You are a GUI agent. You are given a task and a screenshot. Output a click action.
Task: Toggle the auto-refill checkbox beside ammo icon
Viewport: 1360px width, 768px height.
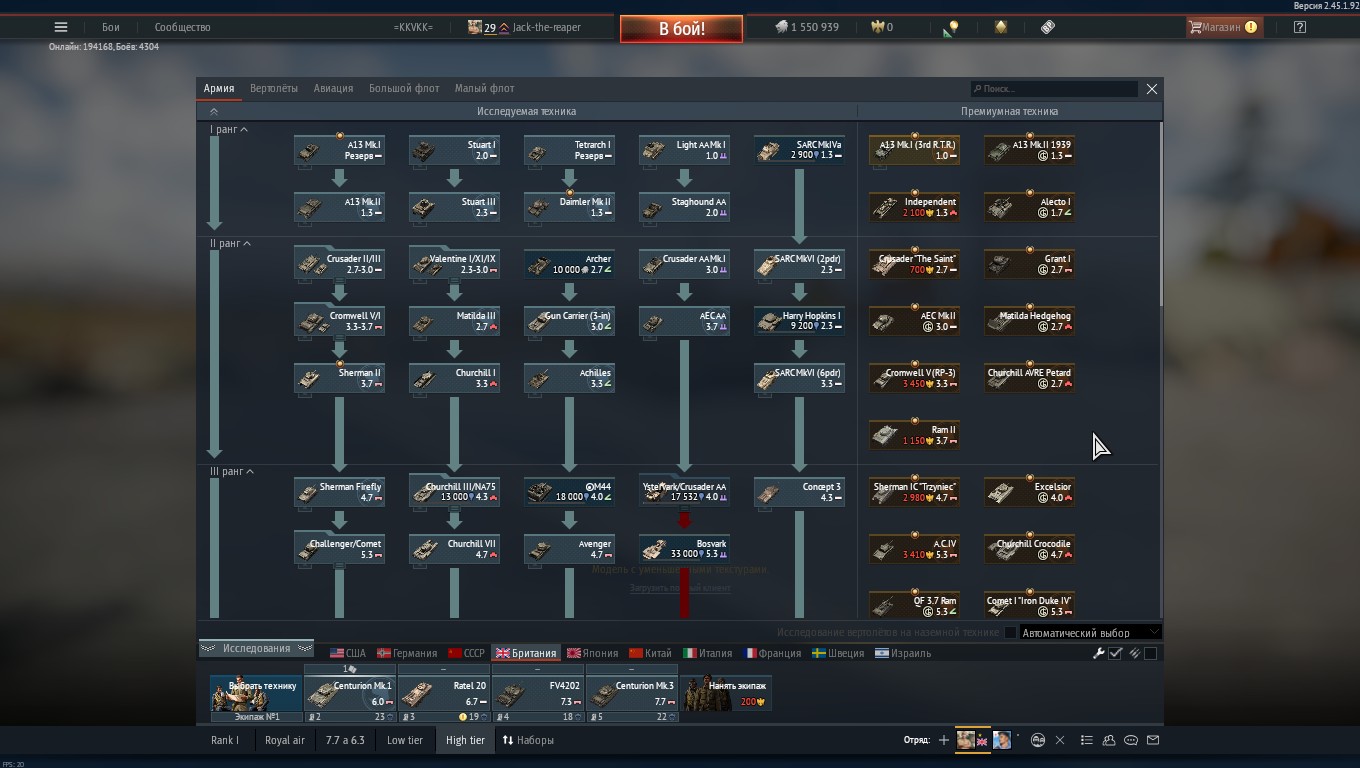(1150, 653)
